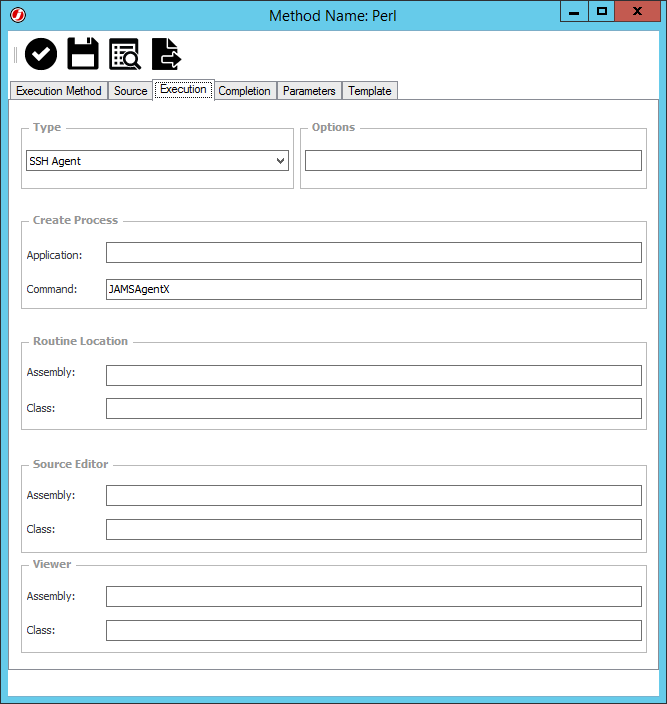The height and width of the screenshot is (704, 667).
Task: Select the Execution tab
Action: pyautogui.click(x=183, y=89)
